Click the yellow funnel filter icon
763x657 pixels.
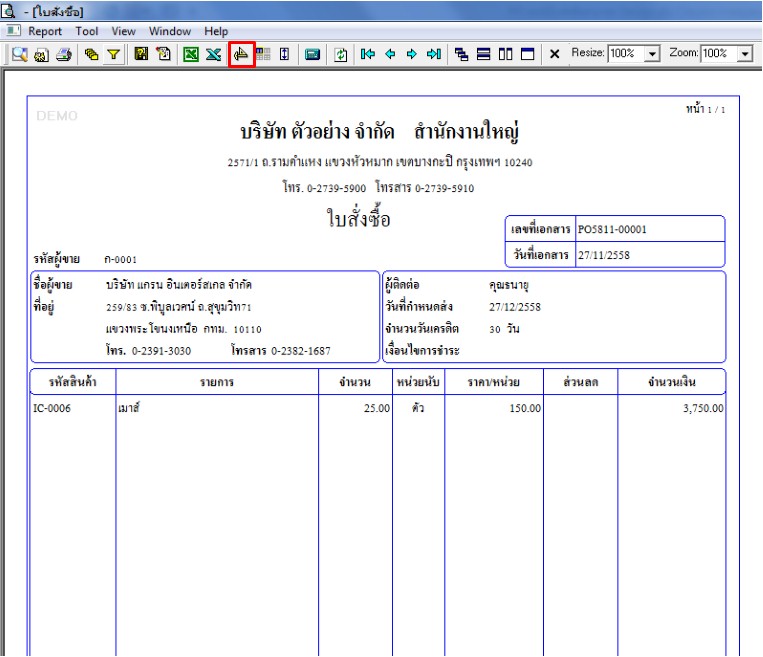(114, 54)
